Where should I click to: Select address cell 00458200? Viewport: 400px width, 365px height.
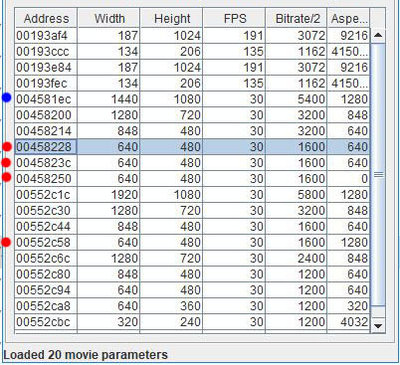46,115
